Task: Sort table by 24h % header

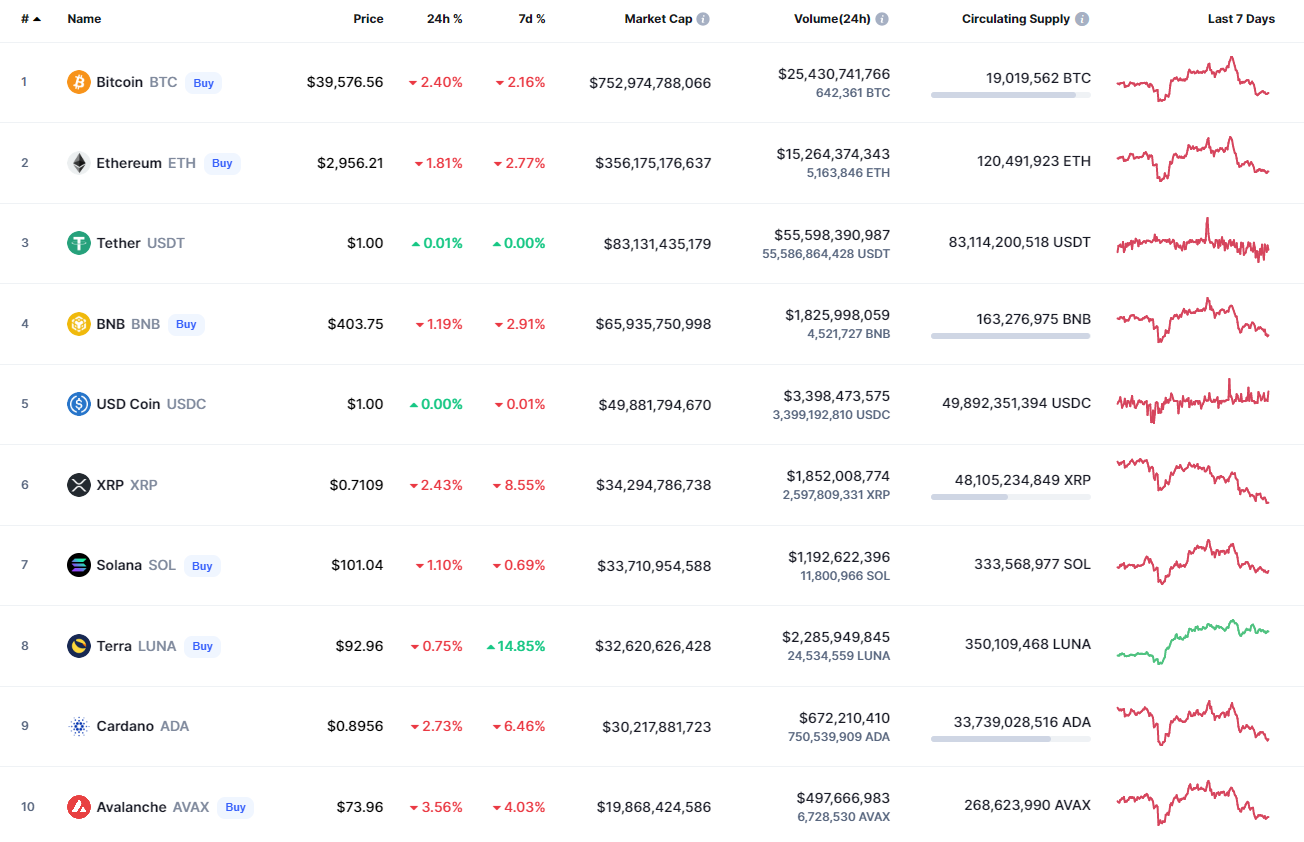Action: click(x=444, y=19)
